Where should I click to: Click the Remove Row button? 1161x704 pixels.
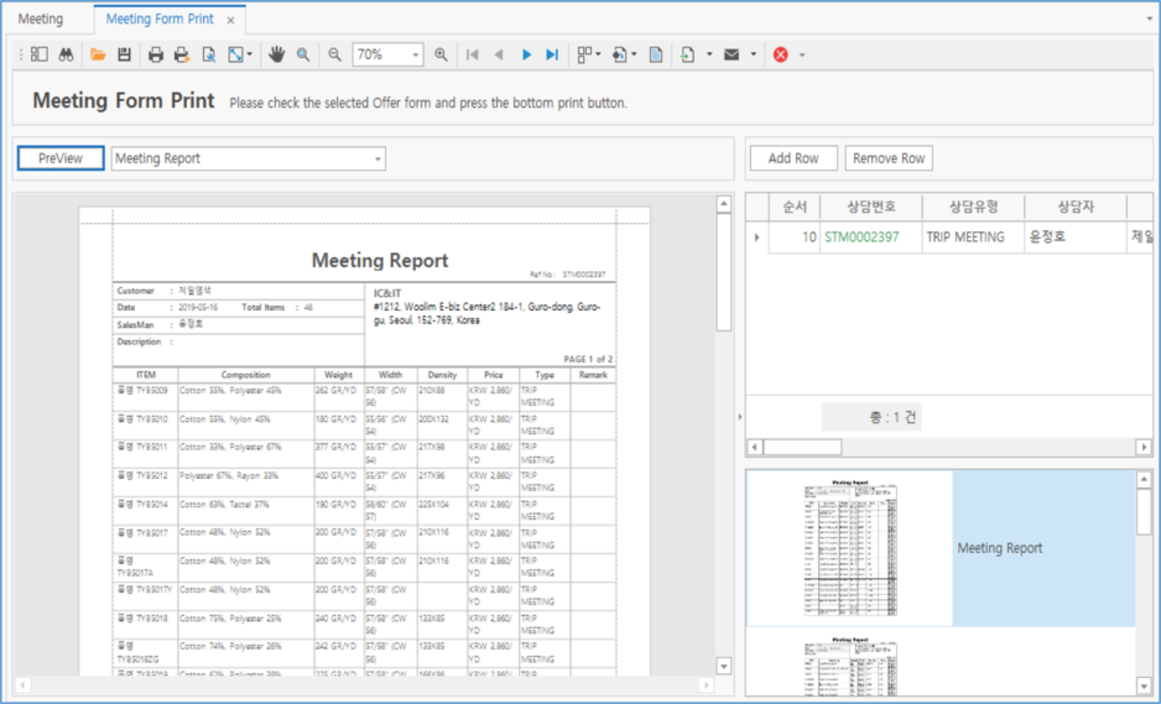pos(888,158)
